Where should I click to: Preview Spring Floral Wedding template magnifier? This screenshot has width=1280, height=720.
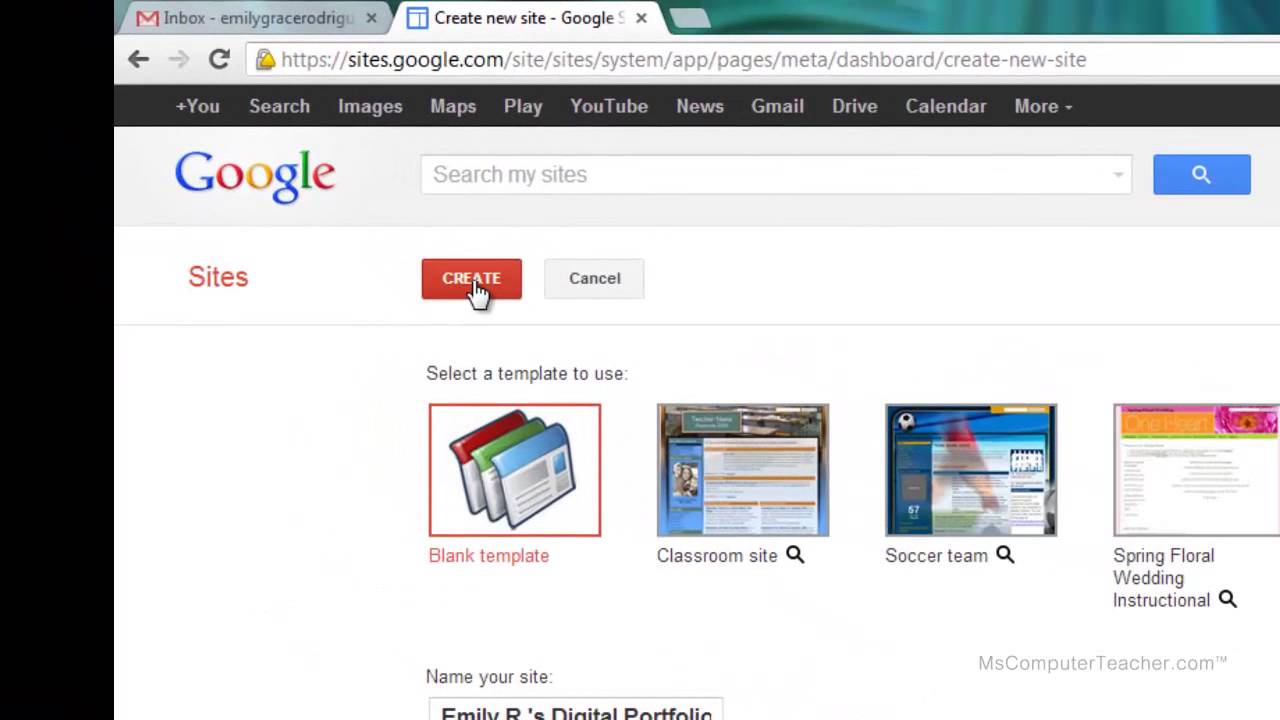point(1227,599)
